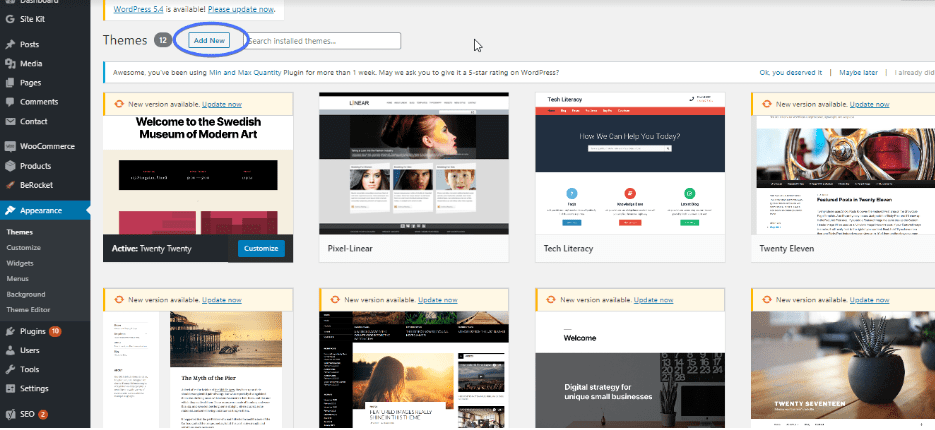Click Update now on Twenty Twenty theme
The width and height of the screenshot is (935, 430).
(222, 104)
